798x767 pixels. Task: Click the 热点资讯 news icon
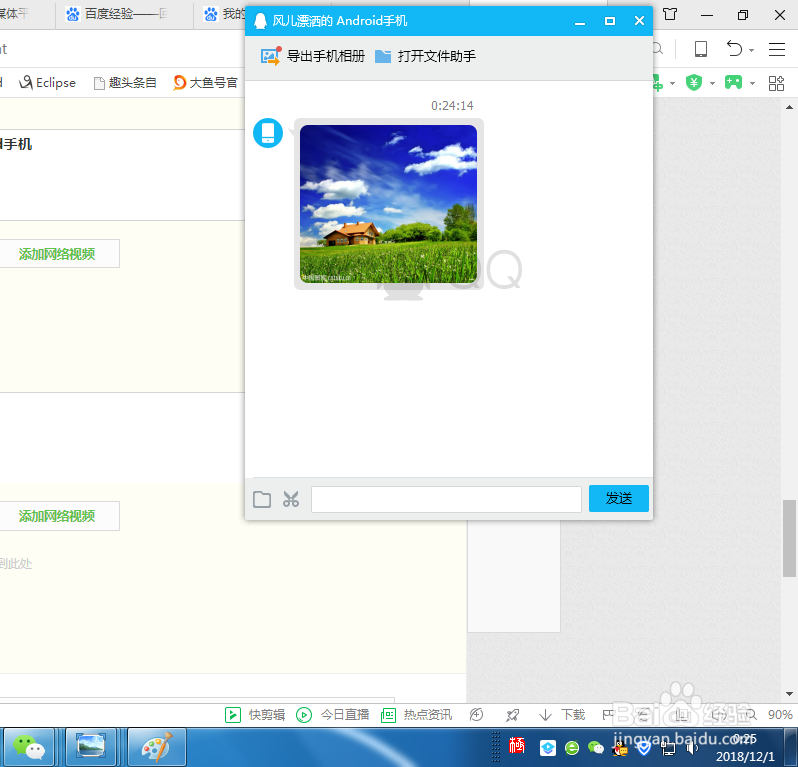[388, 715]
